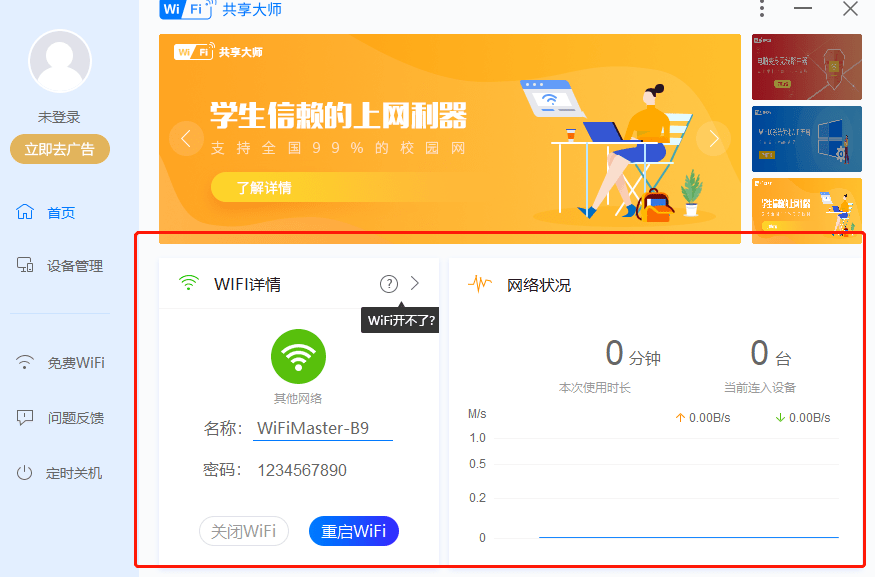Click the password value 1234567890
Screen dimensions: 875x577
tap(302, 470)
